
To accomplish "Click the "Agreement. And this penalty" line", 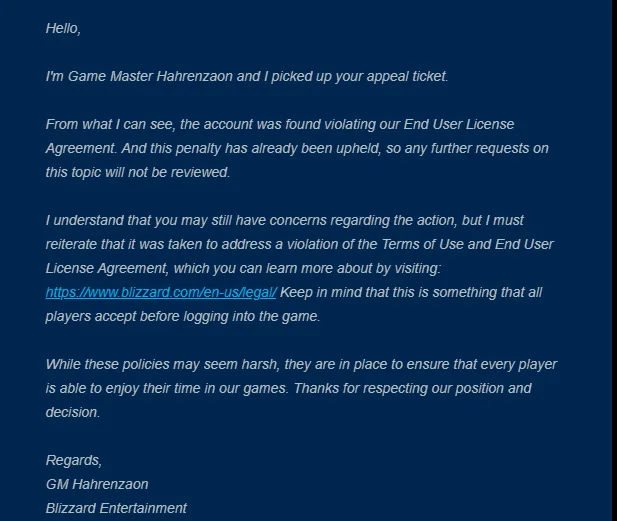I will point(297,148).
